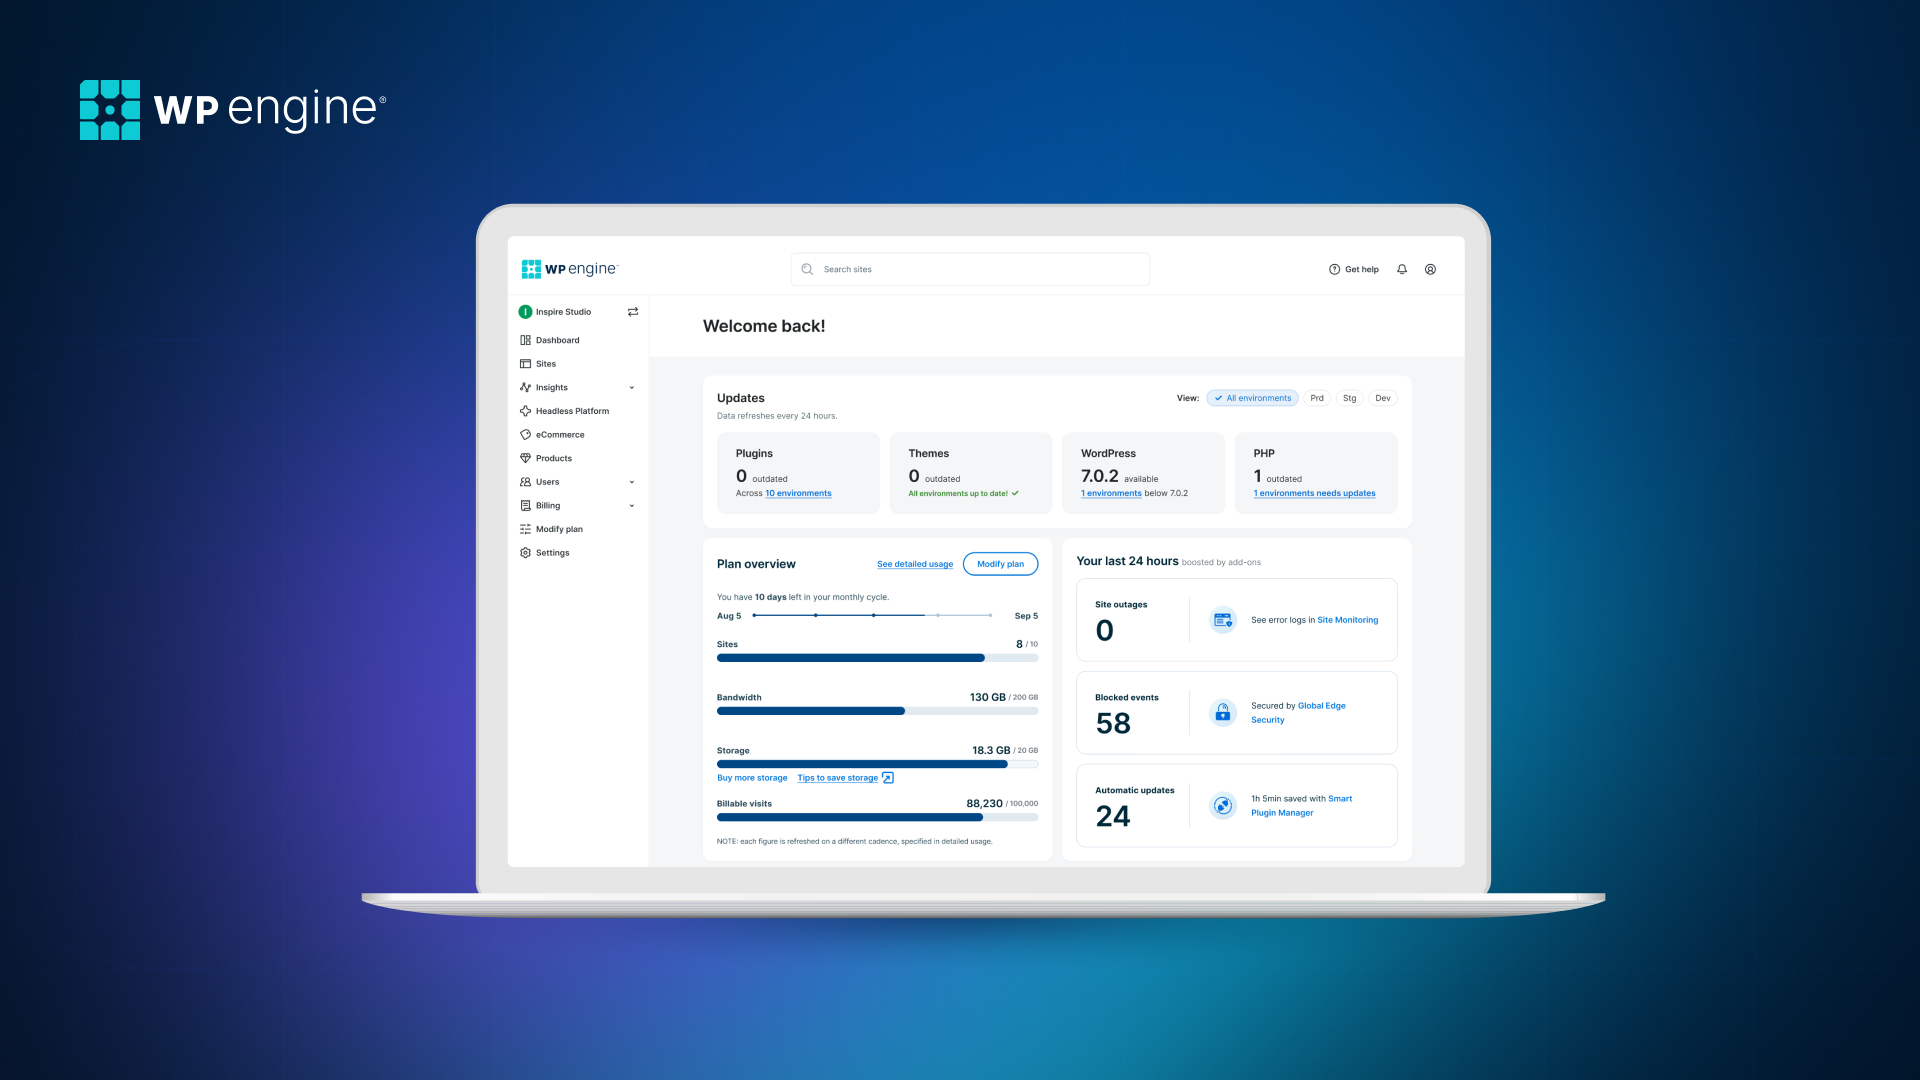
Task: Click the Sites usage progress bar
Action: [x=877, y=658]
